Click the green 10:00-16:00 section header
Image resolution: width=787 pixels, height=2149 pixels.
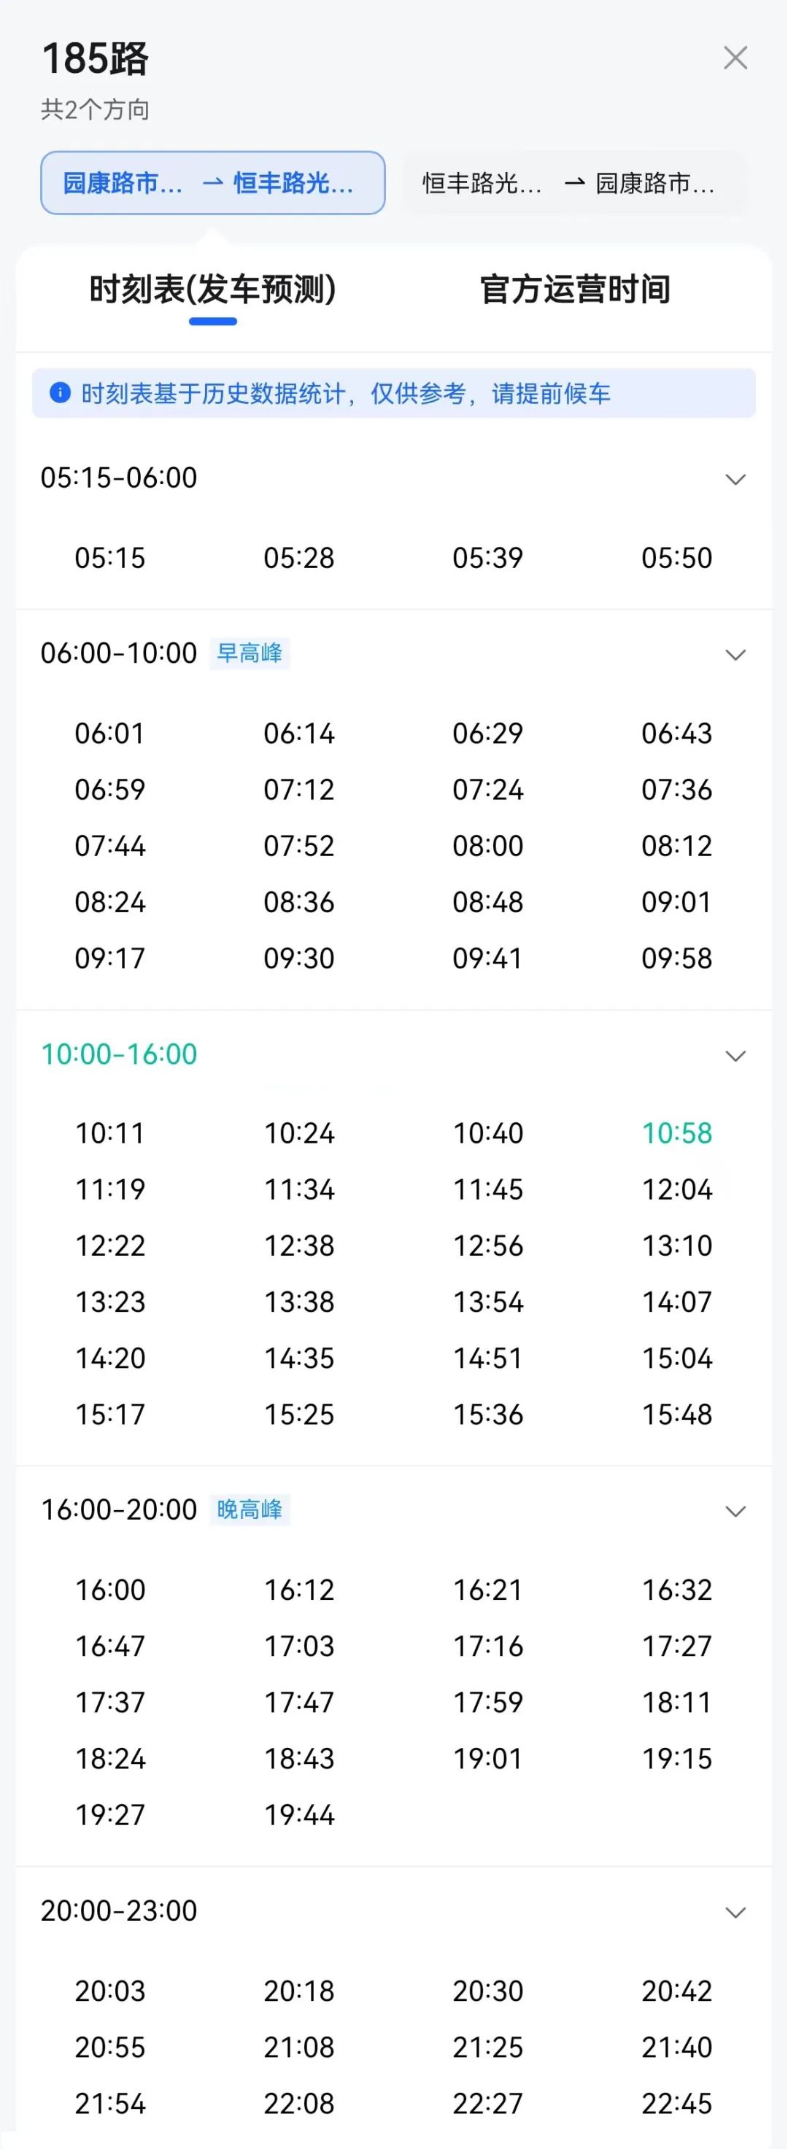pyautogui.click(x=119, y=1054)
